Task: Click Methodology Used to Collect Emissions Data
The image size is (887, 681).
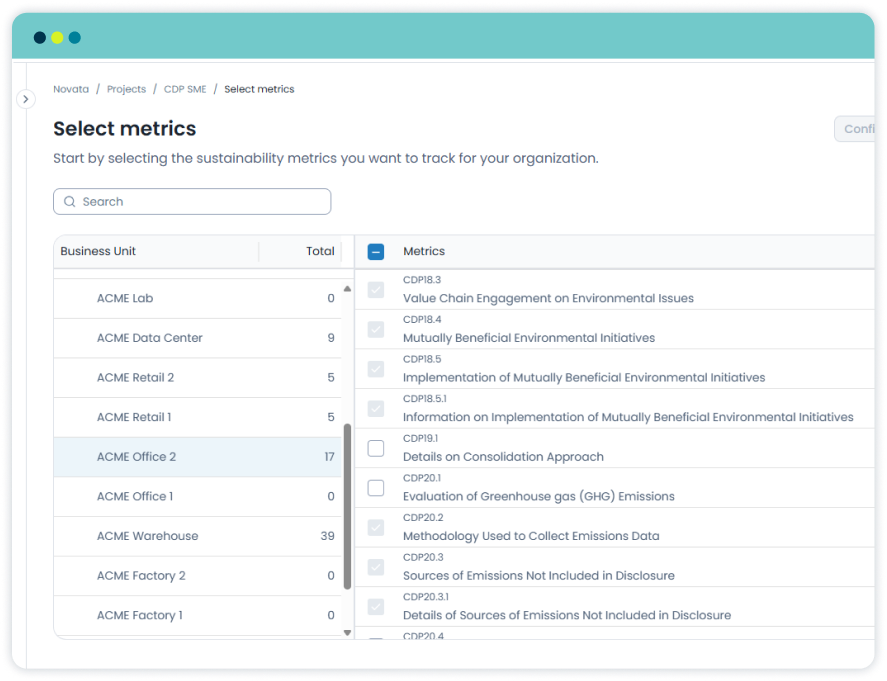Action: pyautogui.click(x=531, y=536)
